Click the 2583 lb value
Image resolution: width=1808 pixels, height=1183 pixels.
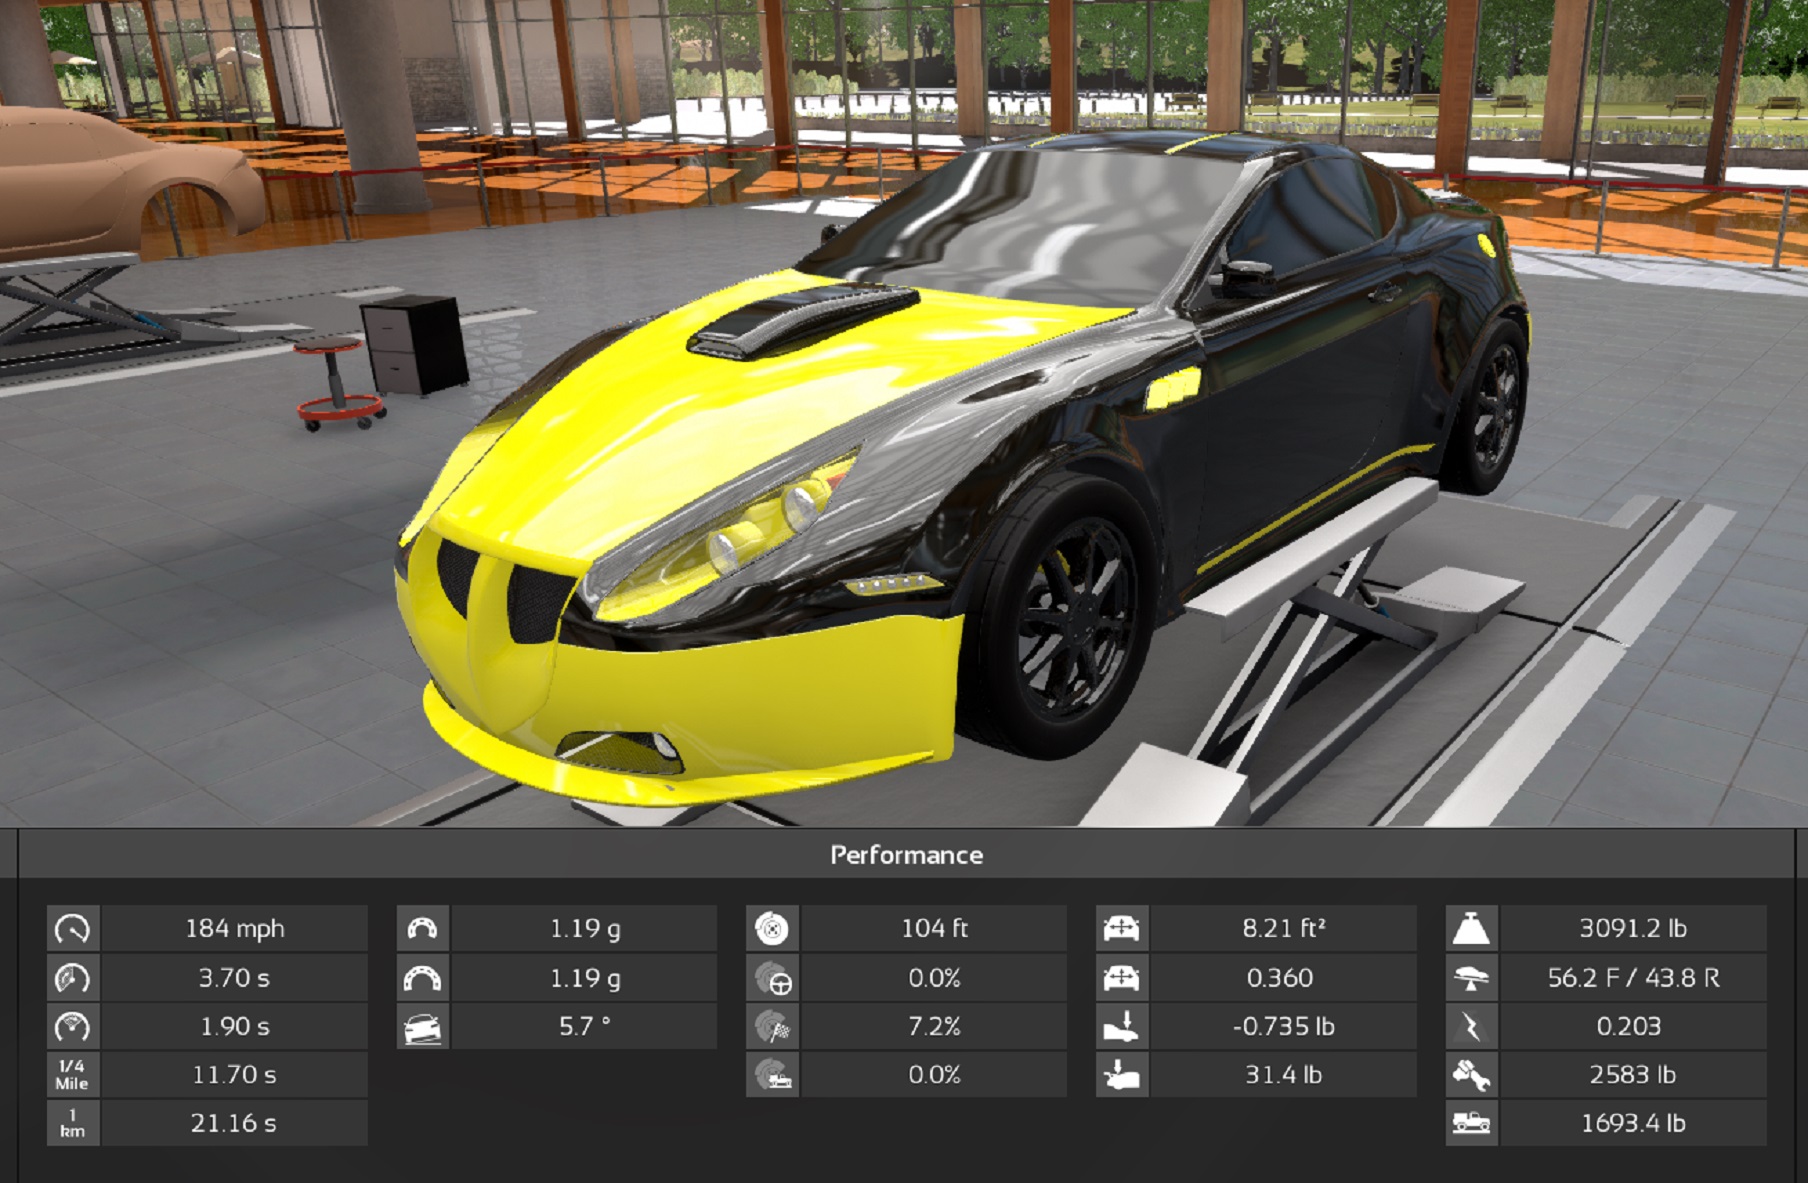pyautogui.click(x=1633, y=1075)
